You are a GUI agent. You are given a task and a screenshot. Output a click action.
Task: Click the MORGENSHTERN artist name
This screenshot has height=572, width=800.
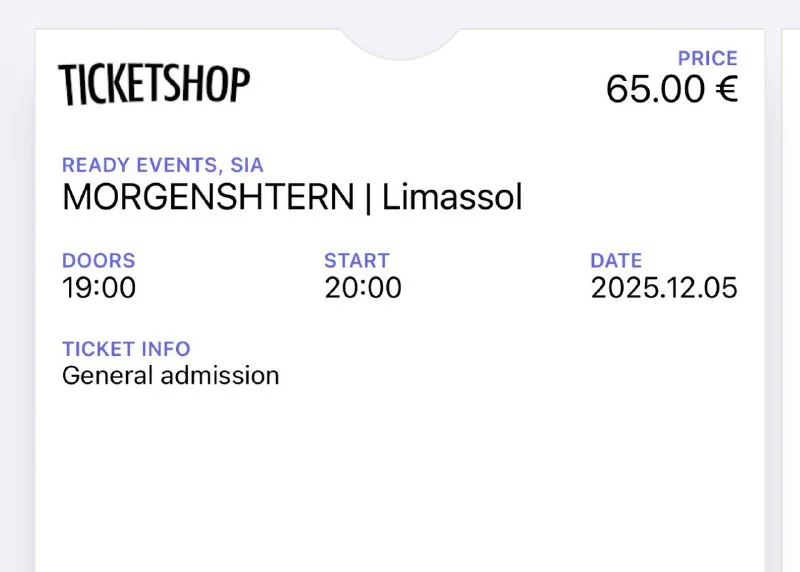208,197
